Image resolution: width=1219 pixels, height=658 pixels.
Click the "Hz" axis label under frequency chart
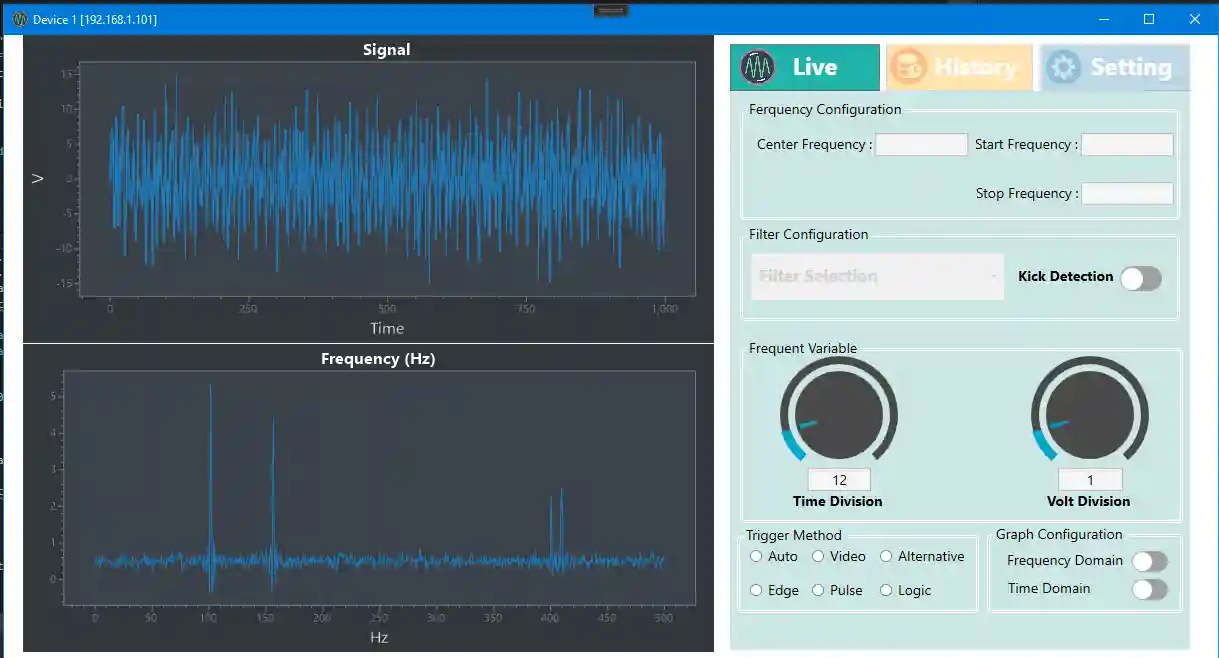[x=379, y=637]
